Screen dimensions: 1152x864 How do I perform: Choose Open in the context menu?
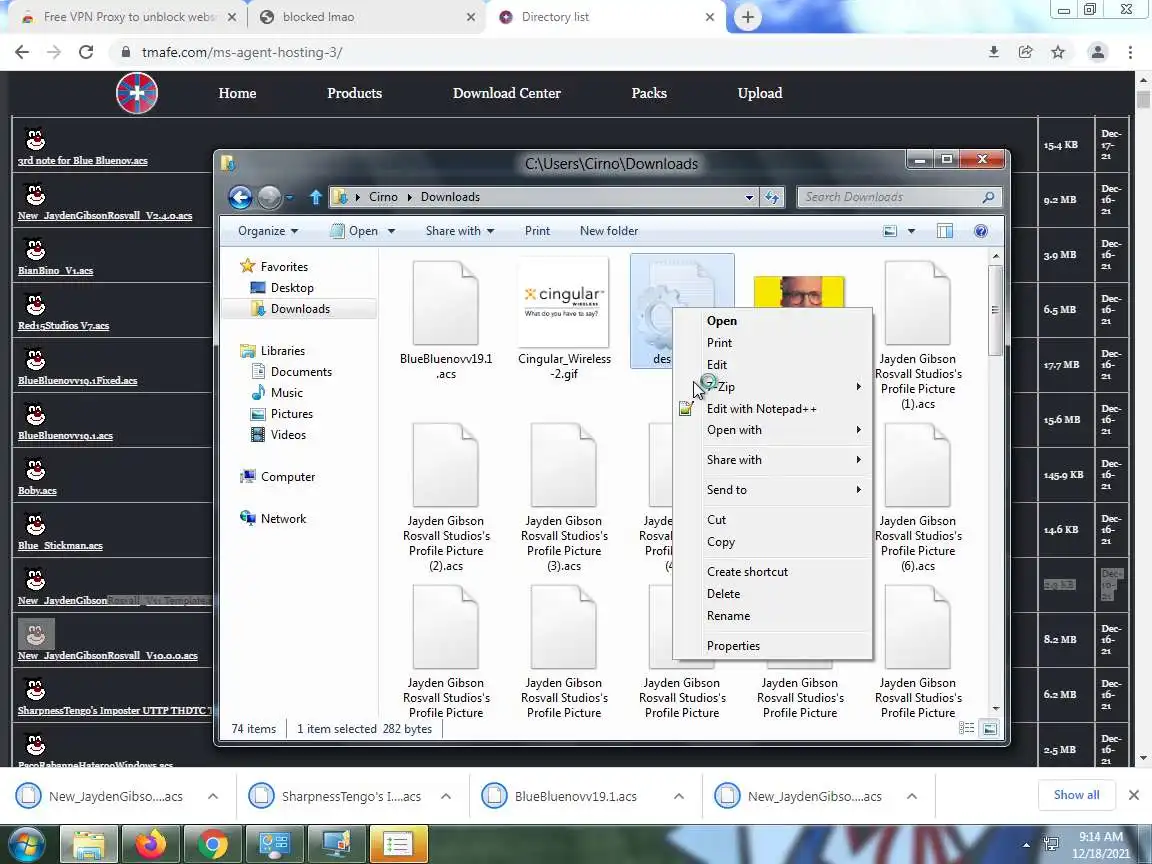[774, 320]
